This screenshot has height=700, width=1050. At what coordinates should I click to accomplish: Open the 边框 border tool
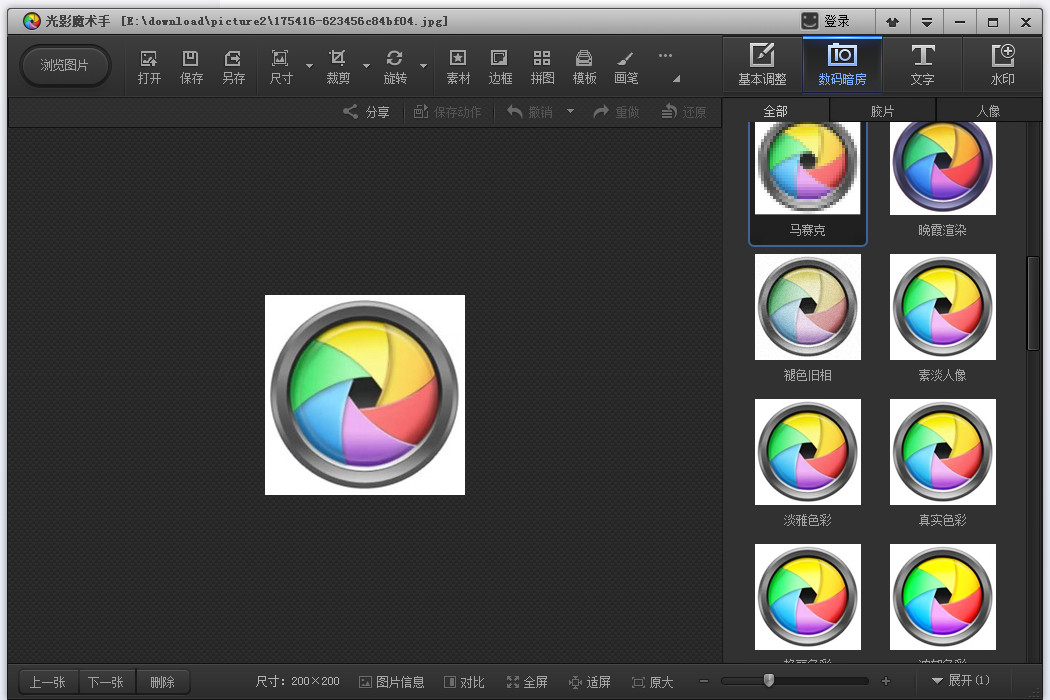click(x=500, y=67)
